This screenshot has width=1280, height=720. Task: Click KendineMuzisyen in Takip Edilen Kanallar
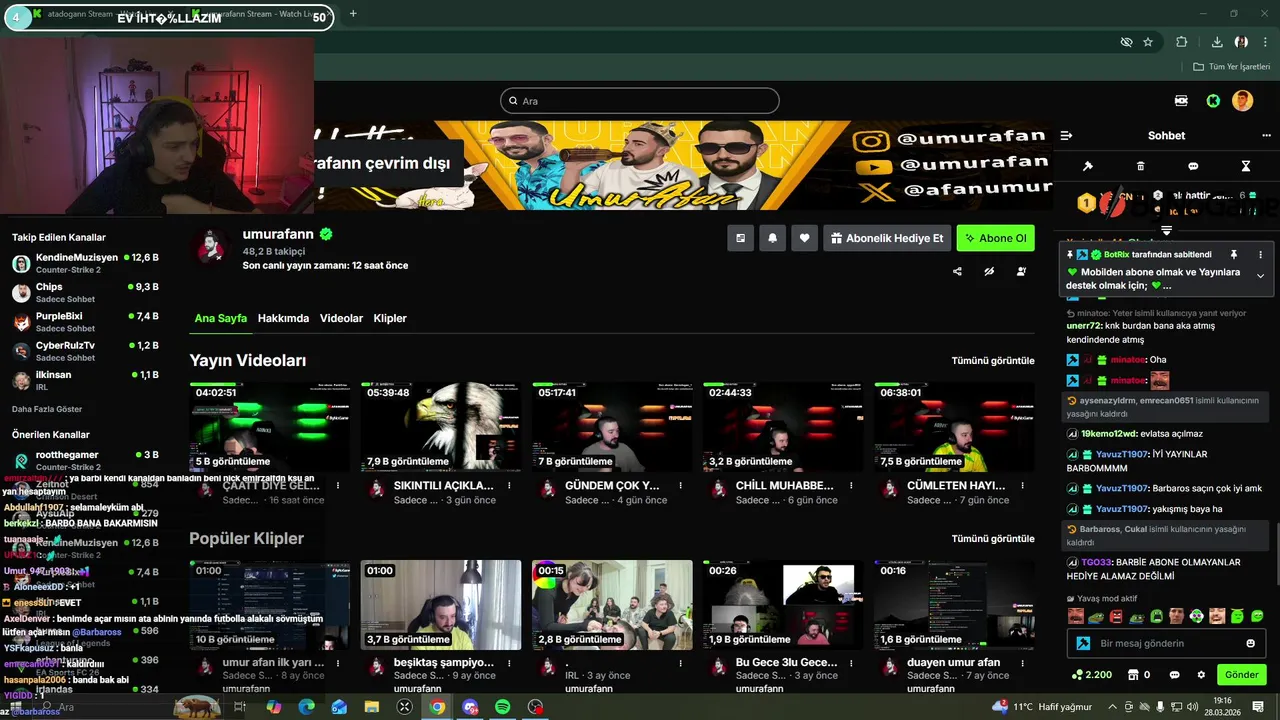pos(85,264)
